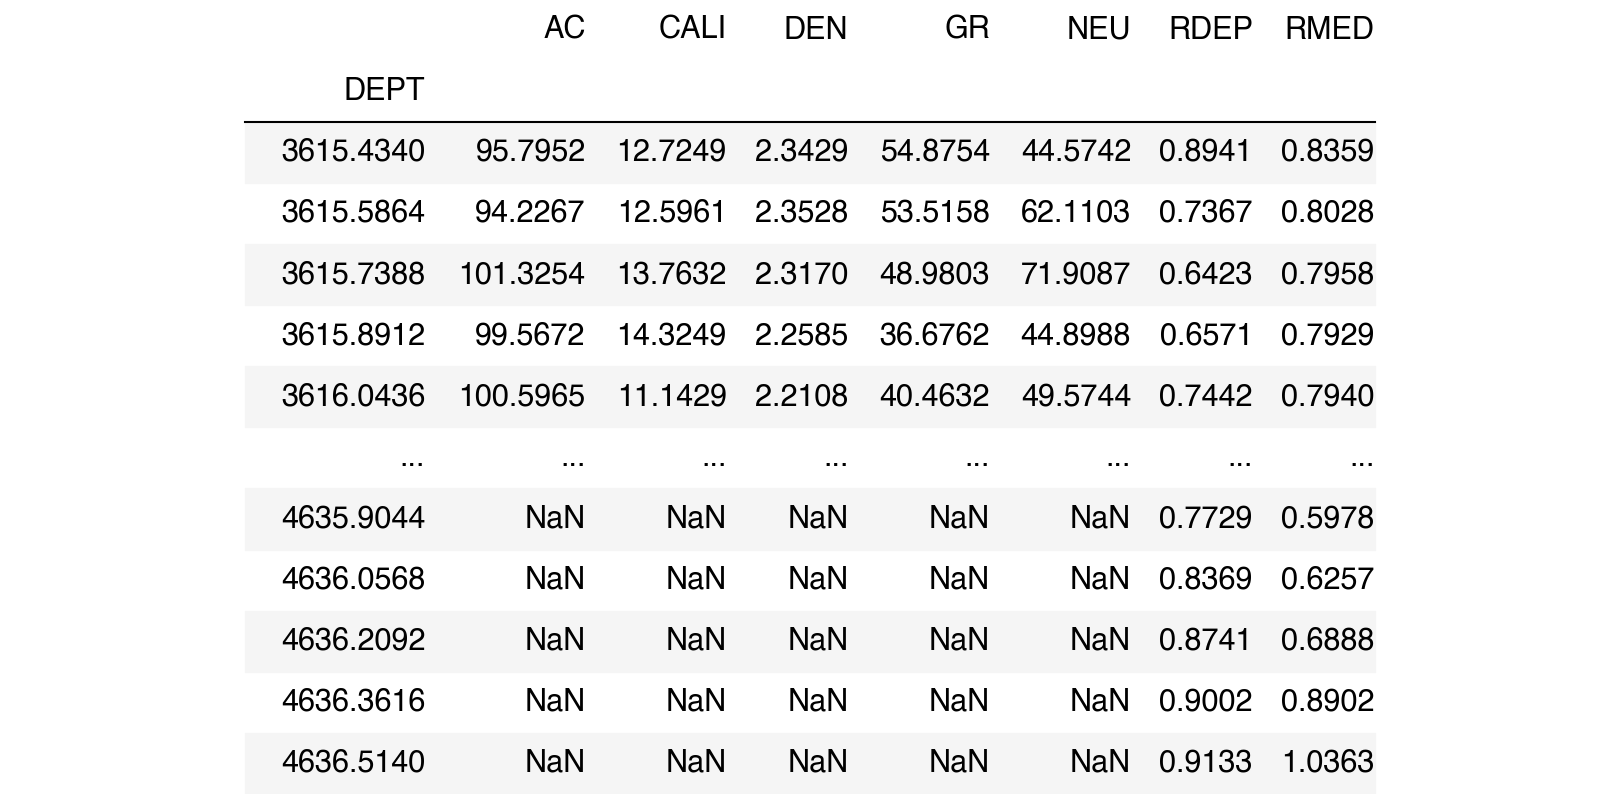Viewport: 1620px width, 794px height.
Task: Click DEN value 2.2108
Action: click(x=801, y=396)
